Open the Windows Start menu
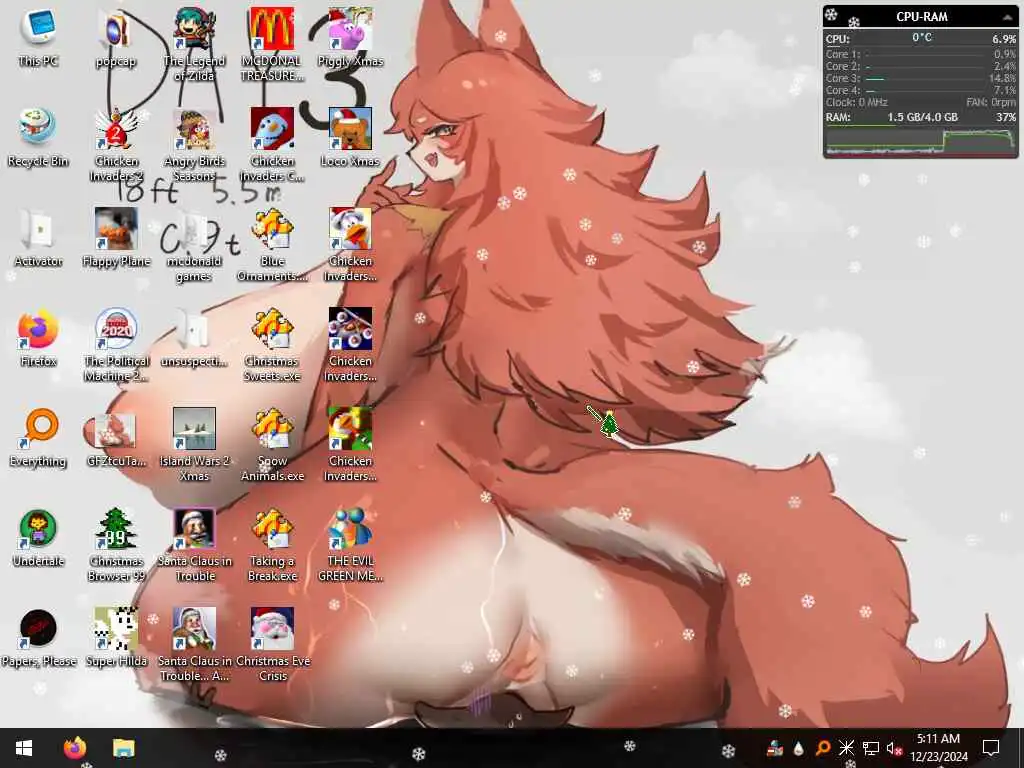This screenshot has width=1024, height=768. pos(24,748)
